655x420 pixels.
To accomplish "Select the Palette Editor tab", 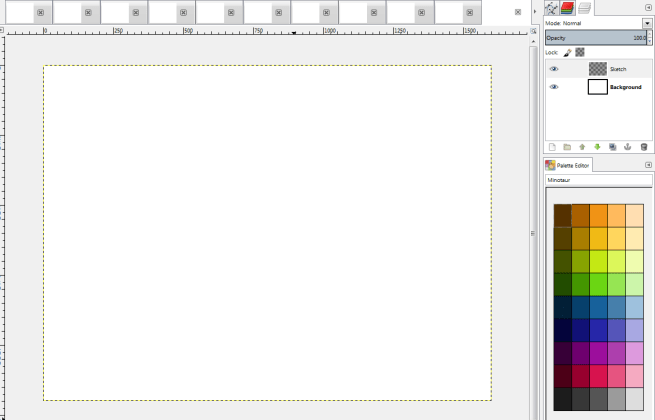I will [x=568, y=165].
